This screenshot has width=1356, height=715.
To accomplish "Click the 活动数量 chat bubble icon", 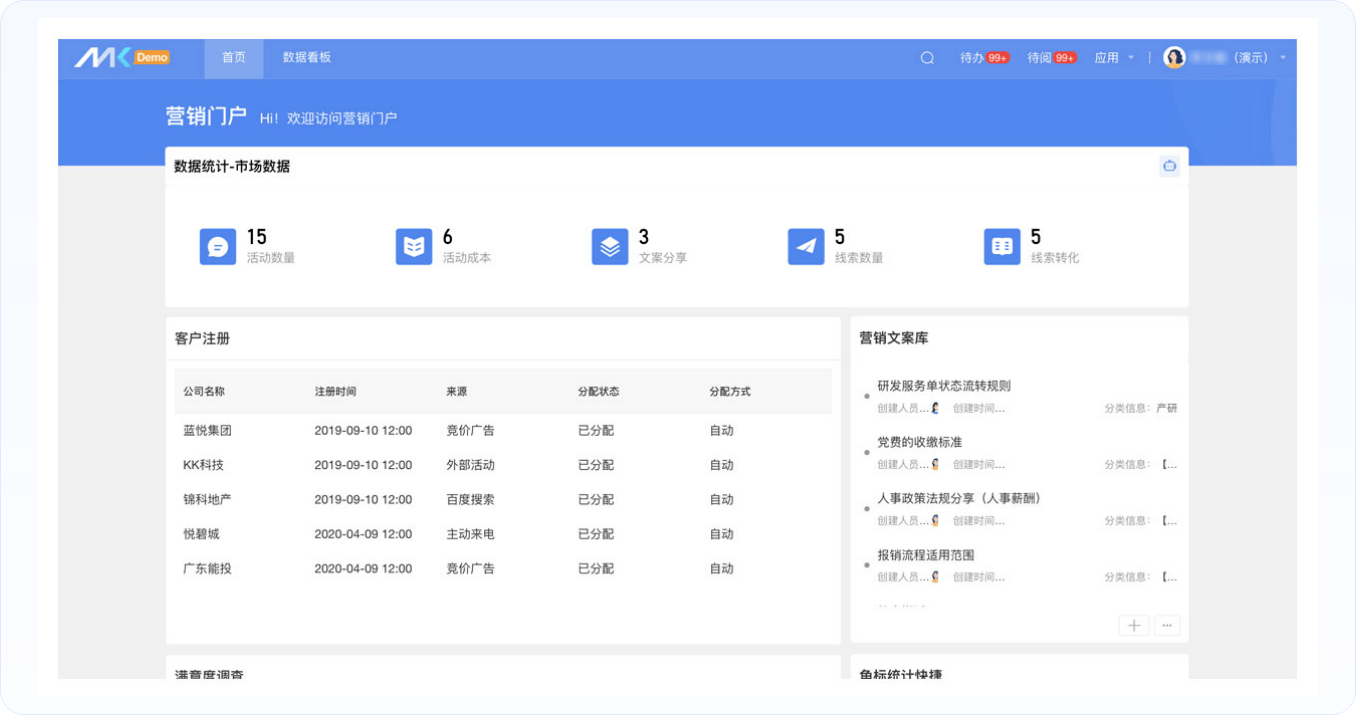I will (x=218, y=246).
